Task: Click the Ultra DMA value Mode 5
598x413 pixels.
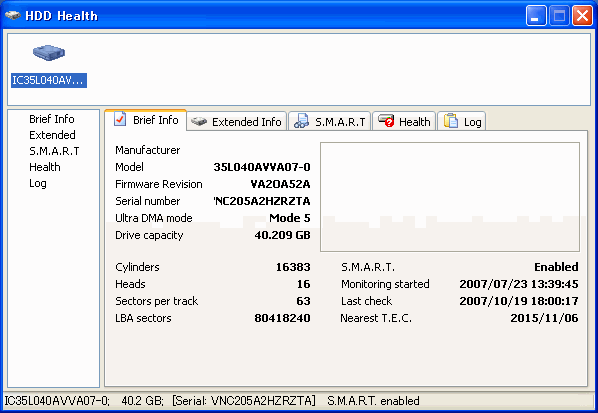Action: coord(290,218)
